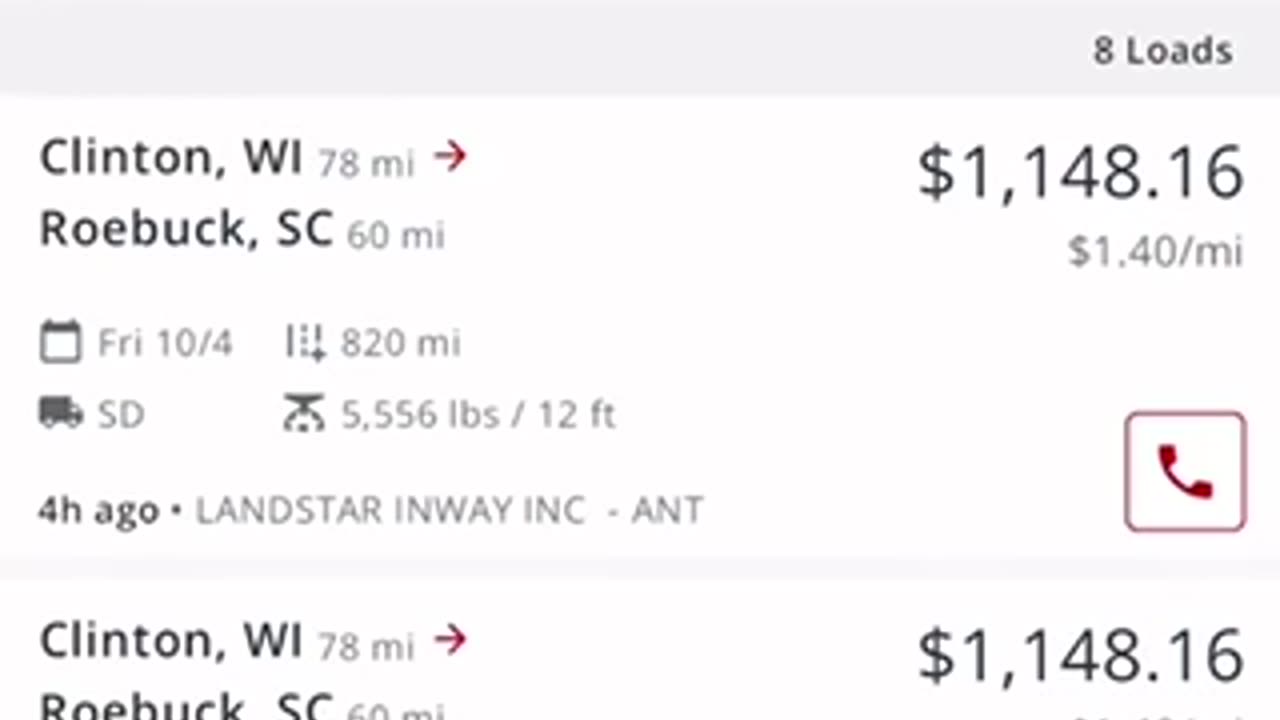Click the Fri 10/4 pickup date

(x=165, y=344)
